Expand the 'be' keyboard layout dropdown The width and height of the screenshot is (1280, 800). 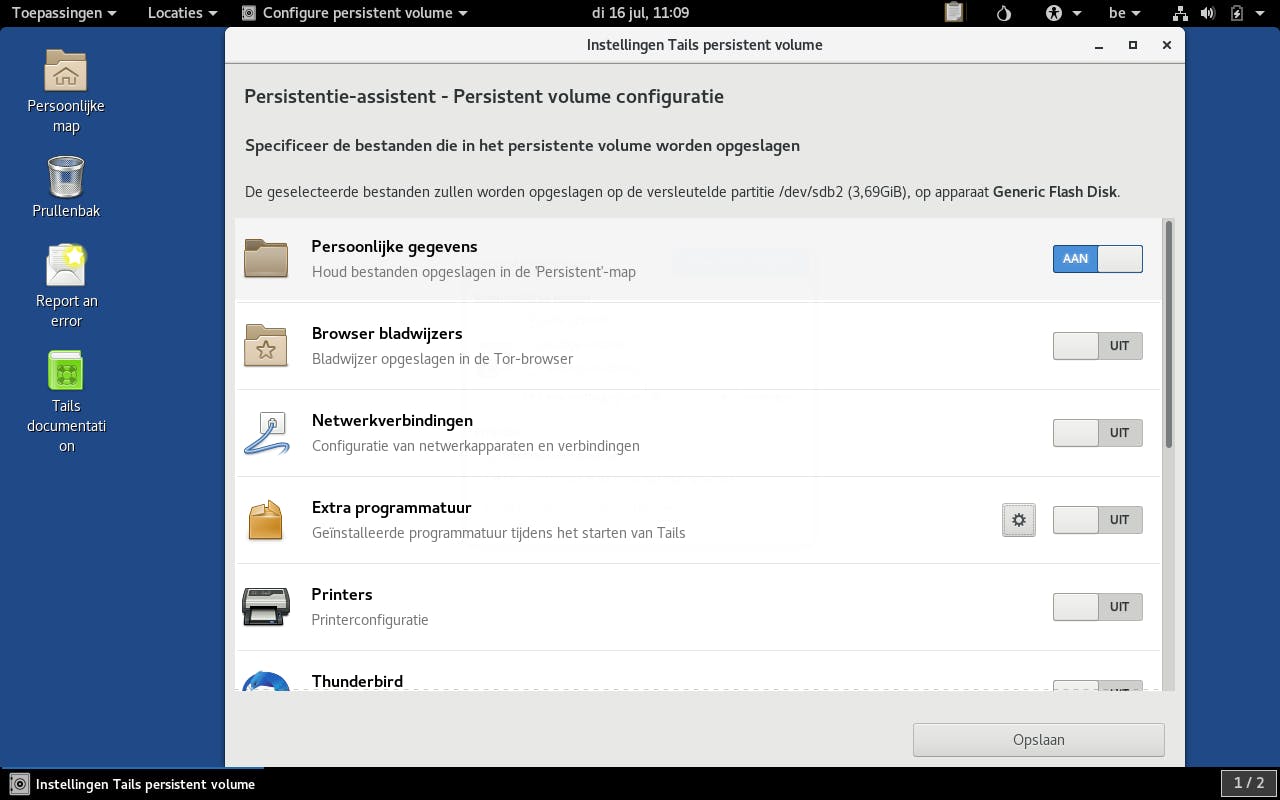click(1125, 13)
